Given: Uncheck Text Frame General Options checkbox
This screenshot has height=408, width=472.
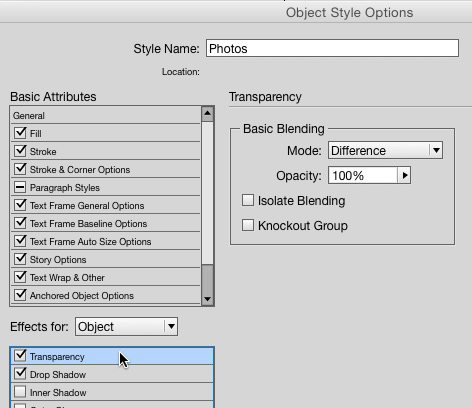Looking at the screenshot, I should pyautogui.click(x=20, y=205).
